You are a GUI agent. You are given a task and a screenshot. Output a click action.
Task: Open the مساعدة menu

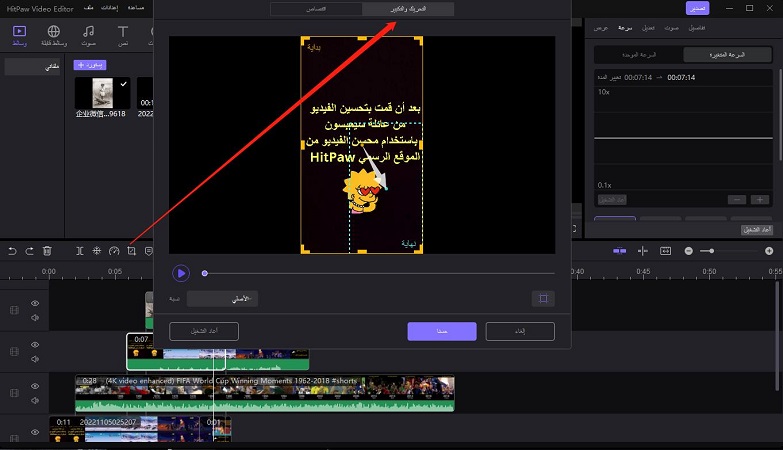[x=136, y=8]
